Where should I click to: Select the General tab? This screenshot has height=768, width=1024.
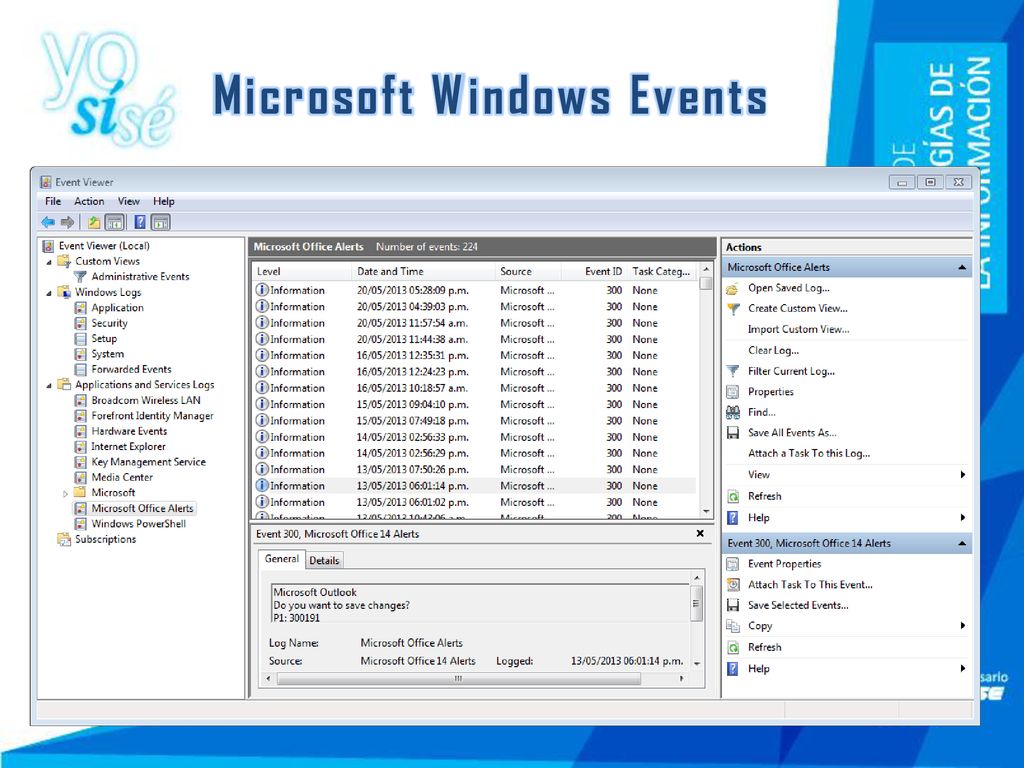(281, 559)
